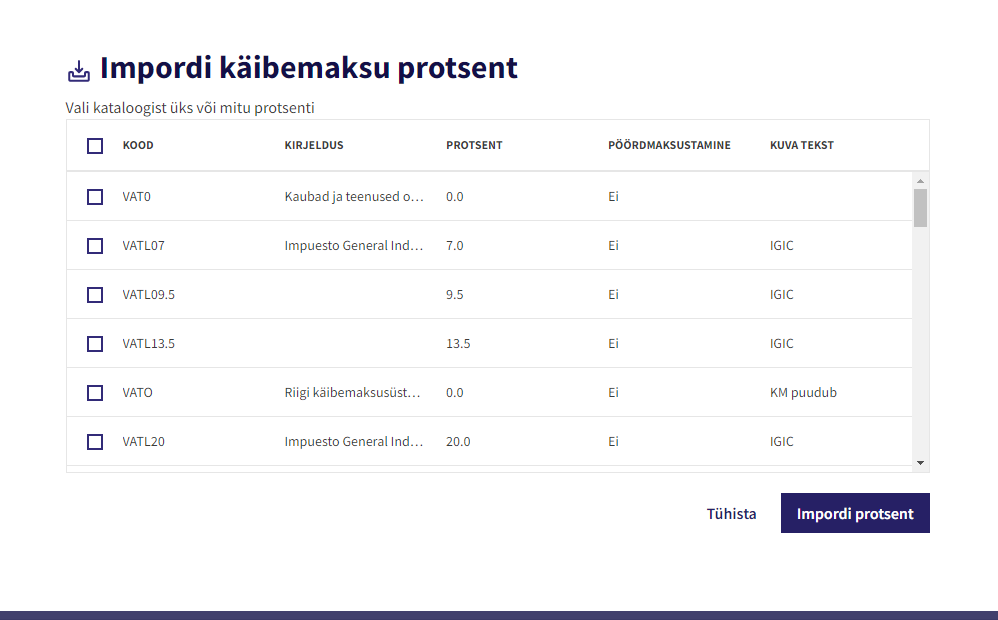
Task: Cancel with the Tühista button
Action: [731, 514]
